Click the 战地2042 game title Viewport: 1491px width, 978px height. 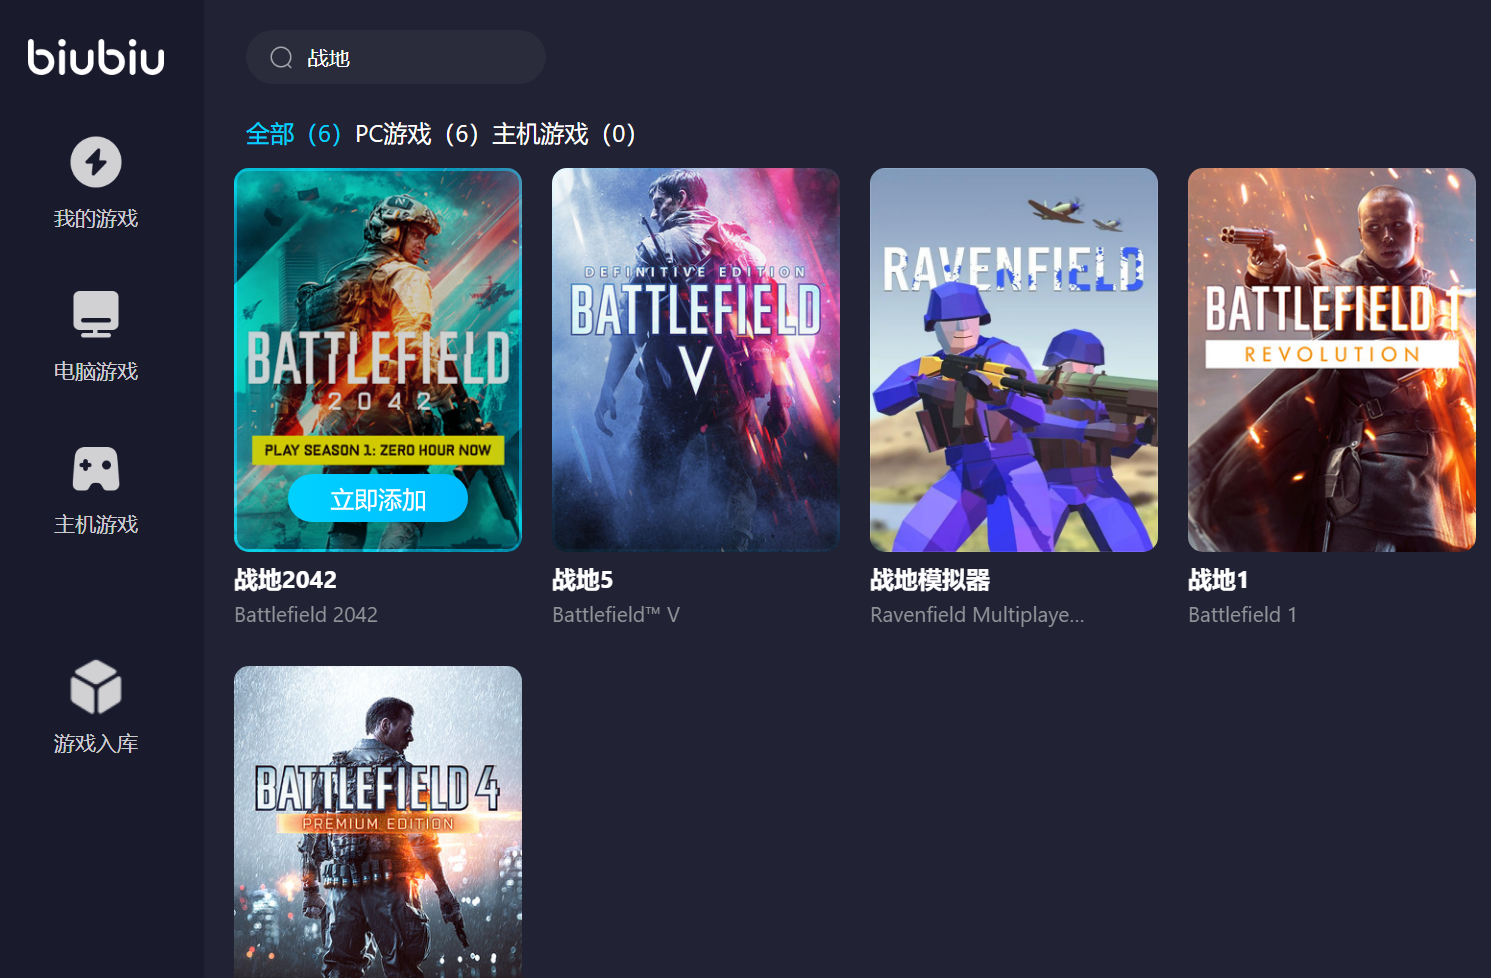[285, 580]
